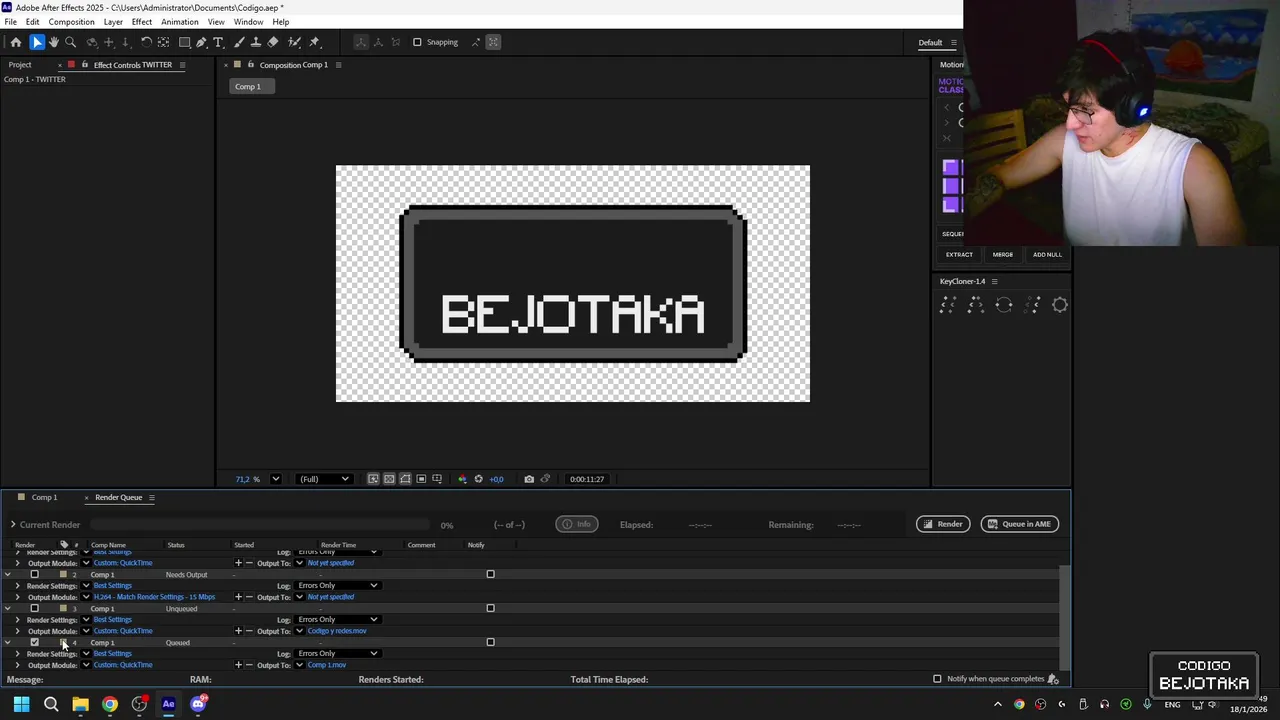The width and height of the screenshot is (1280, 720).
Task: Click the KeyCloner settings gear icon
Action: (x=1060, y=305)
